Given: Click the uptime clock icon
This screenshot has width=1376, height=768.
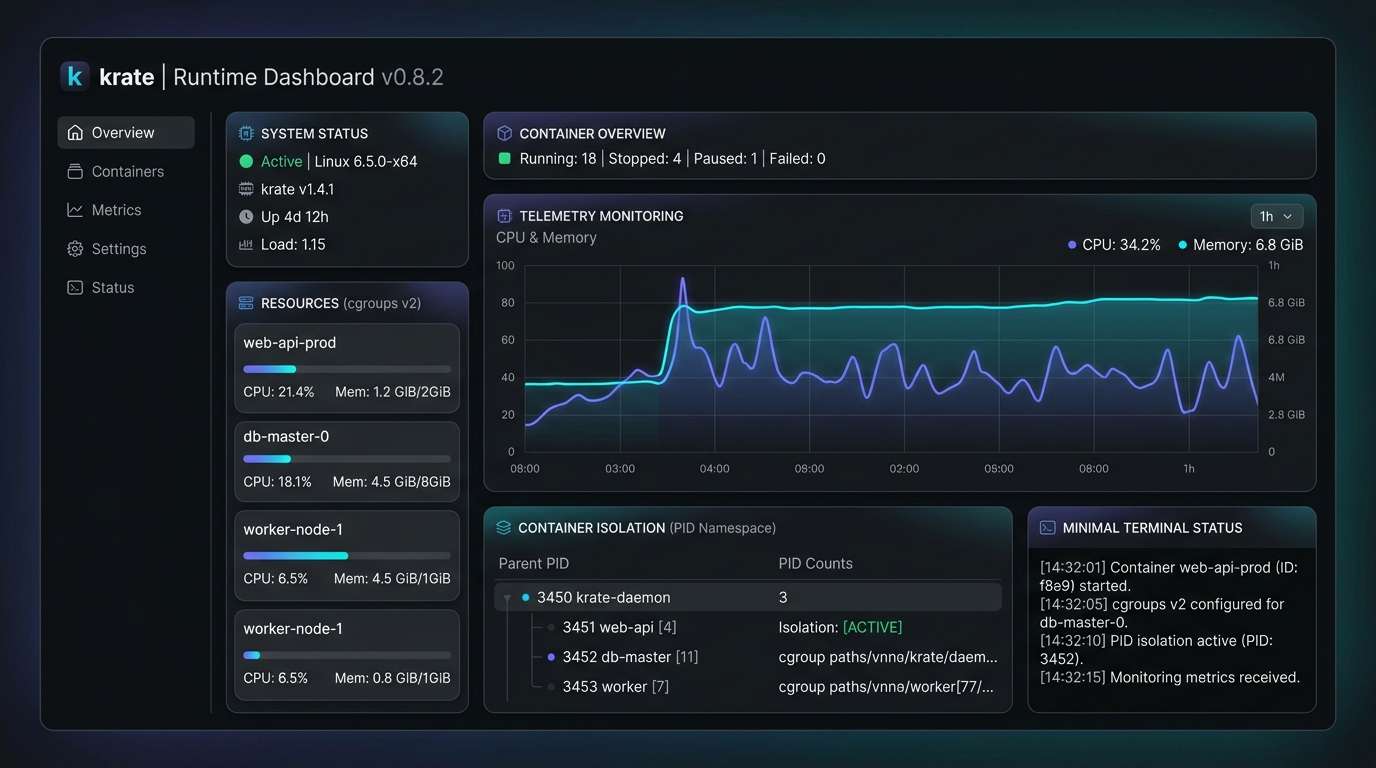Looking at the screenshot, I should point(246,217).
